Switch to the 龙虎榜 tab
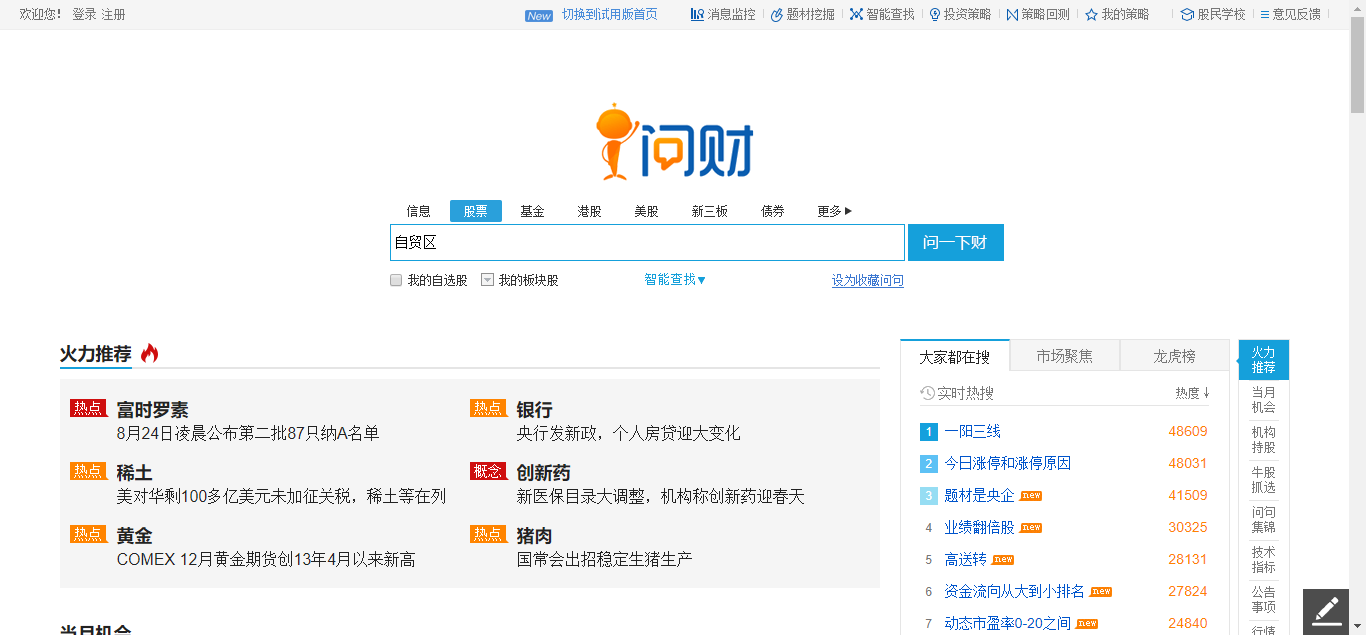 pyautogui.click(x=1174, y=356)
